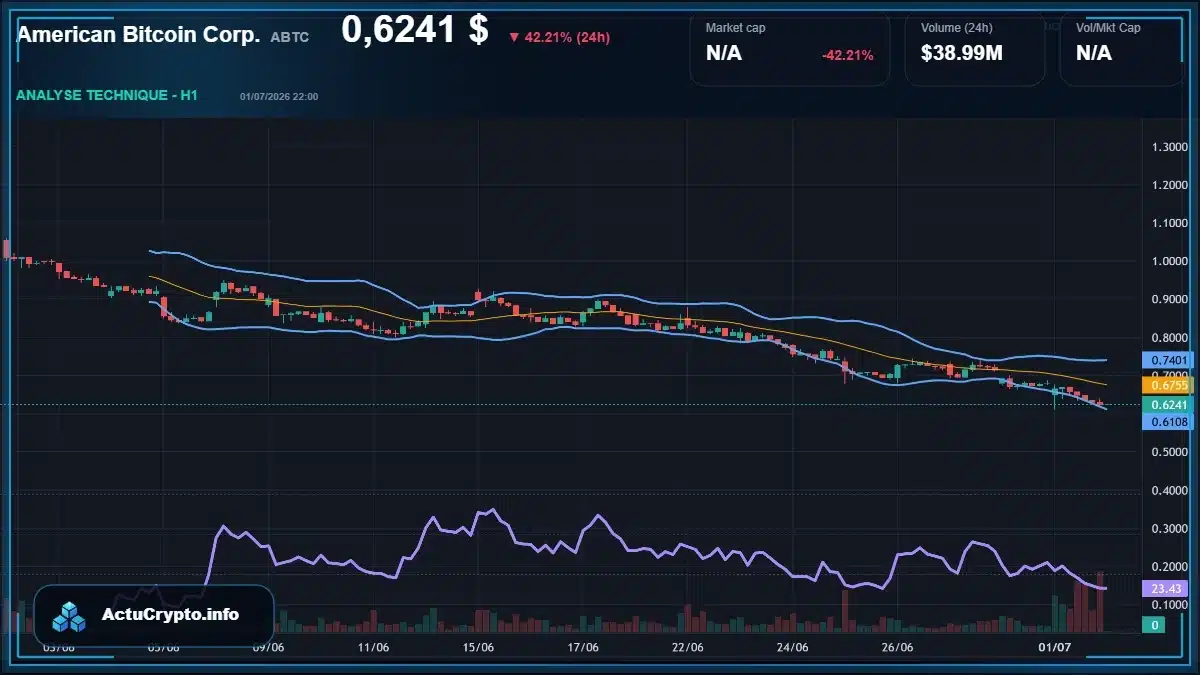Viewport: 1200px width, 675px height.
Task: Click the 1.0000 price axis label
Action: click(x=1170, y=261)
